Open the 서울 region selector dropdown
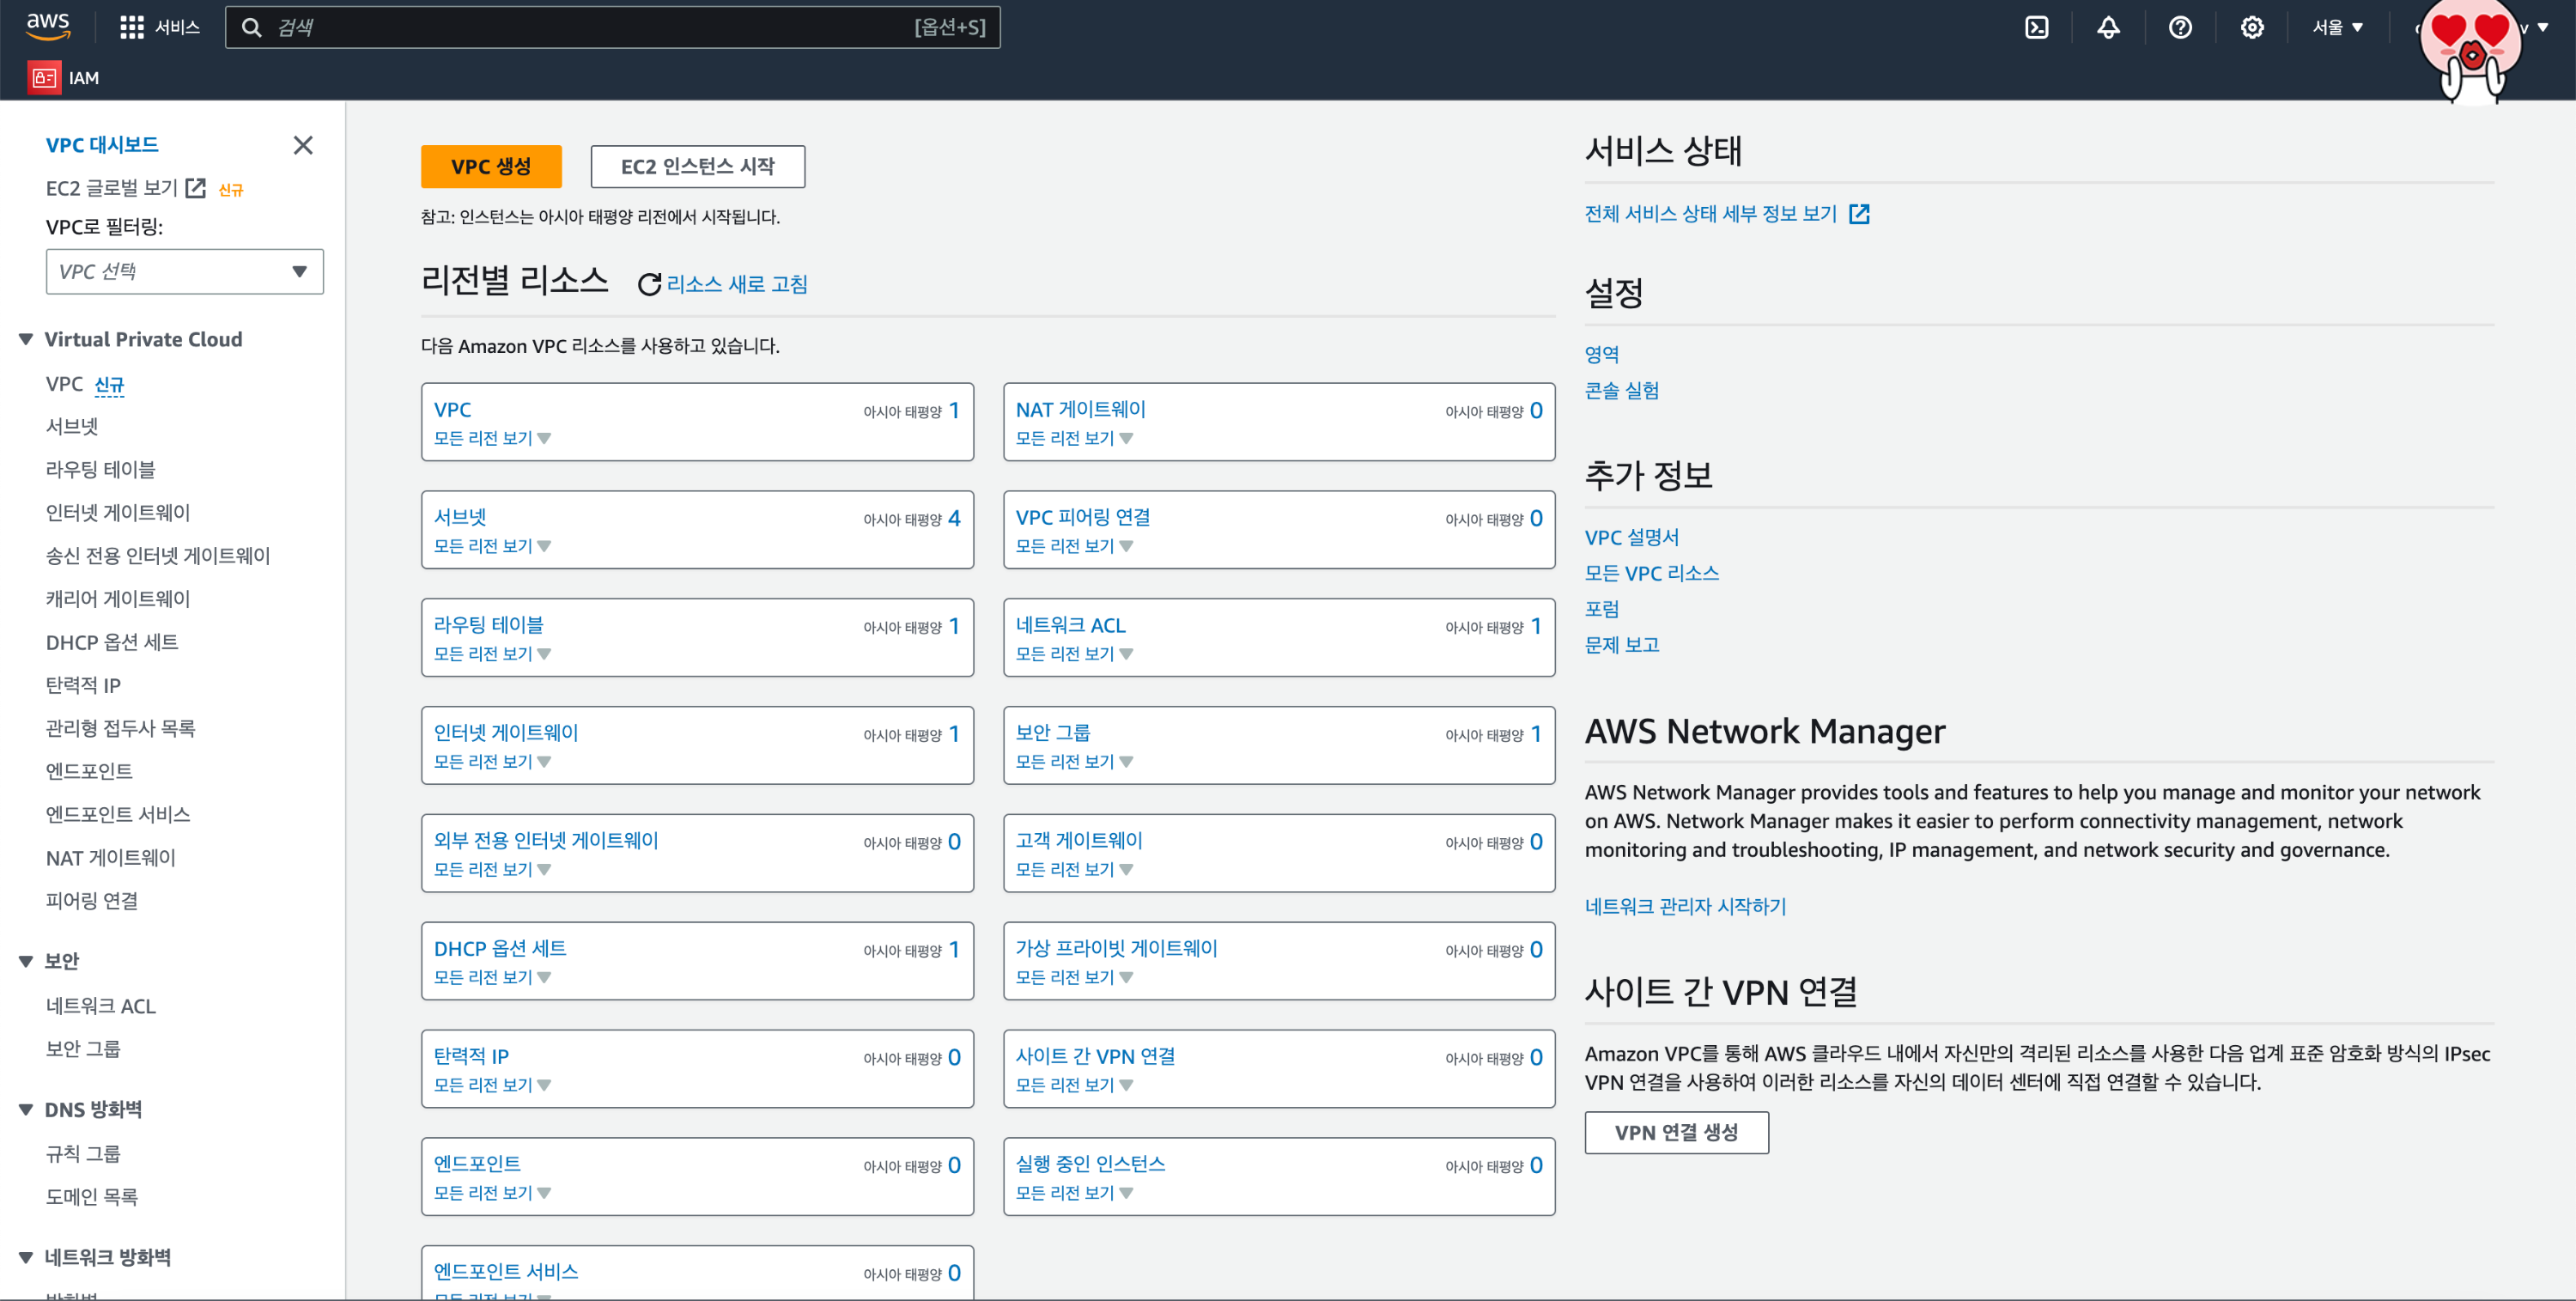The image size is (2576, 1301). pyautogui.click(x=2336, y=27)
